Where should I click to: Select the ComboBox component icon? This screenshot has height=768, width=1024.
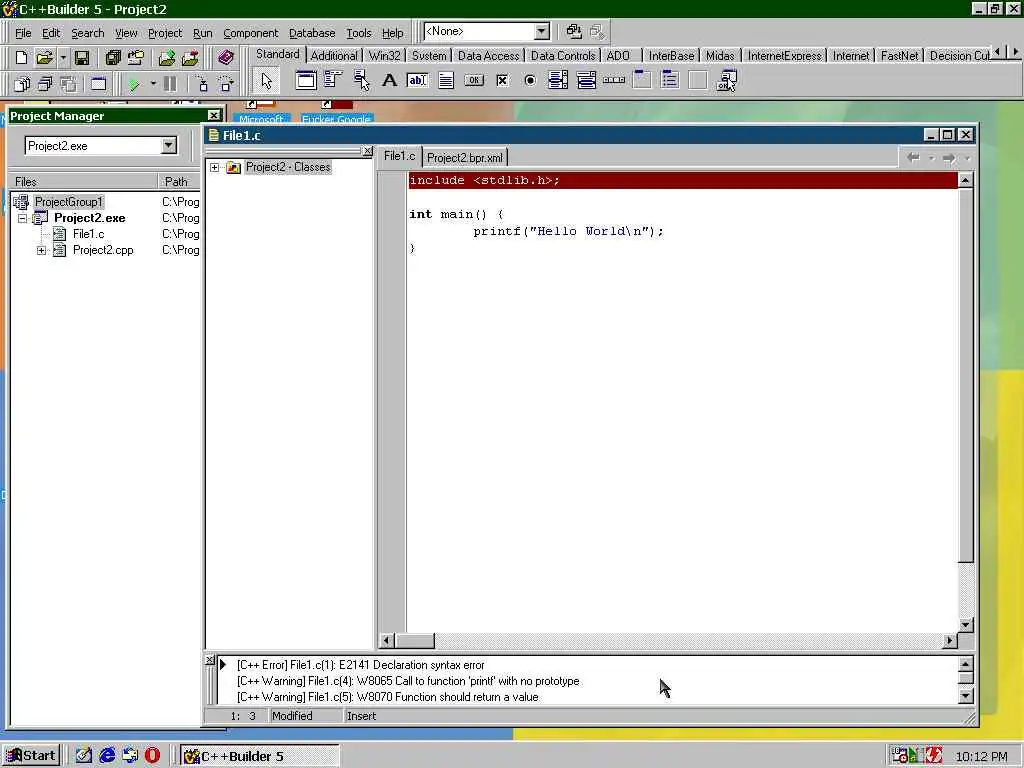[586, 80]
